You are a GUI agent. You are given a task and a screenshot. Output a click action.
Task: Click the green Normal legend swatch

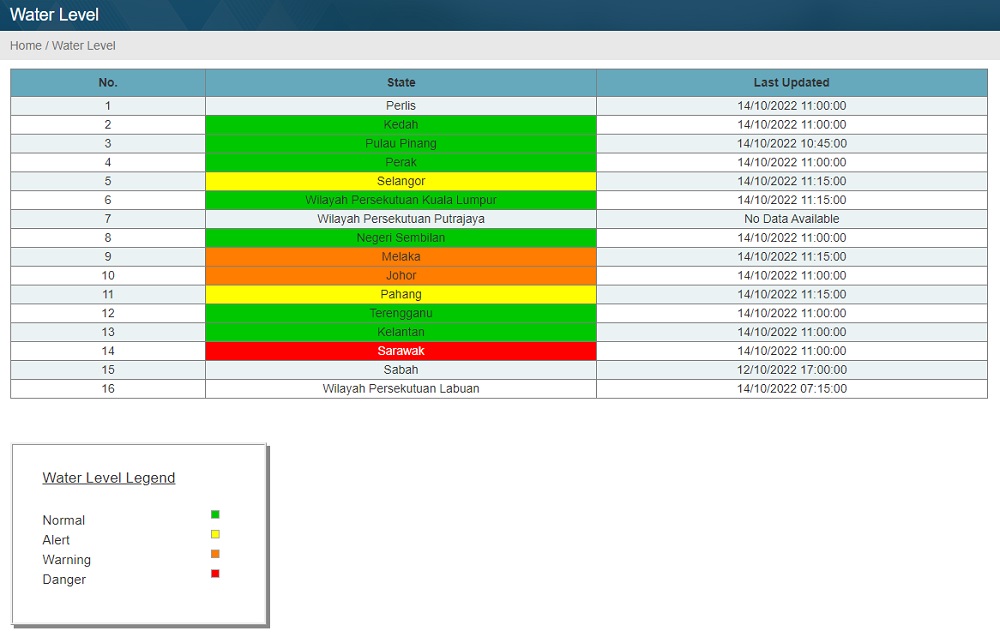tap(215, 515)
